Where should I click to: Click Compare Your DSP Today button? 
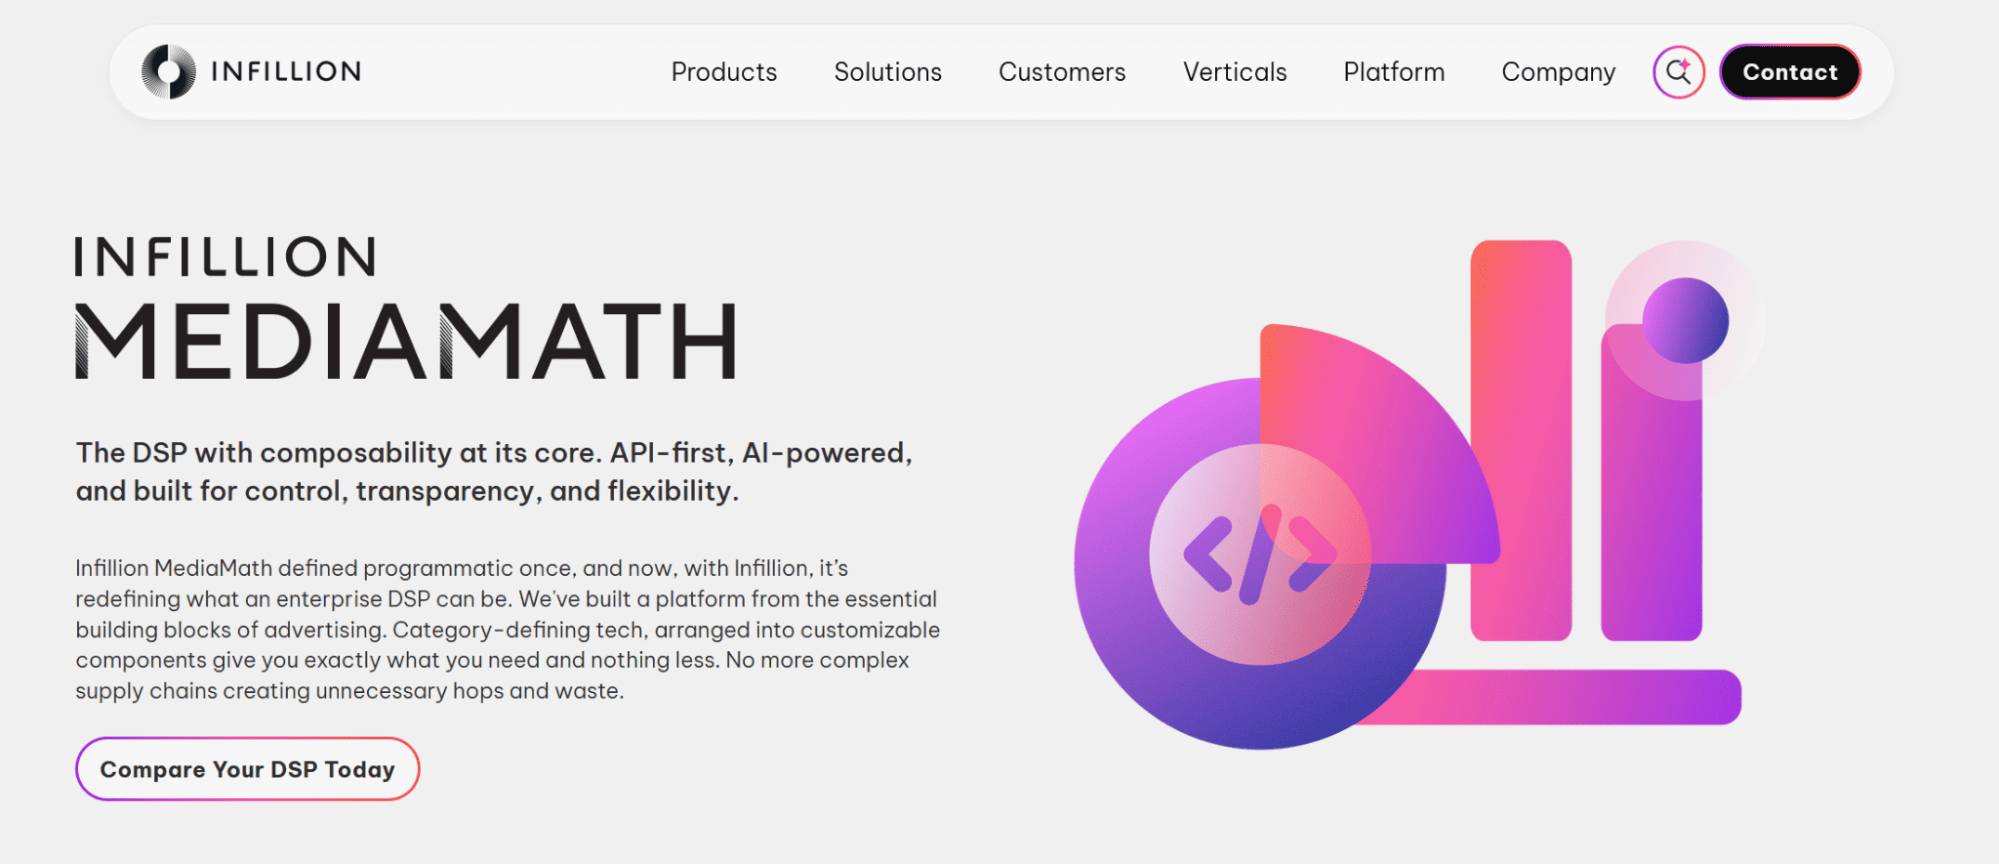[247, 769]
